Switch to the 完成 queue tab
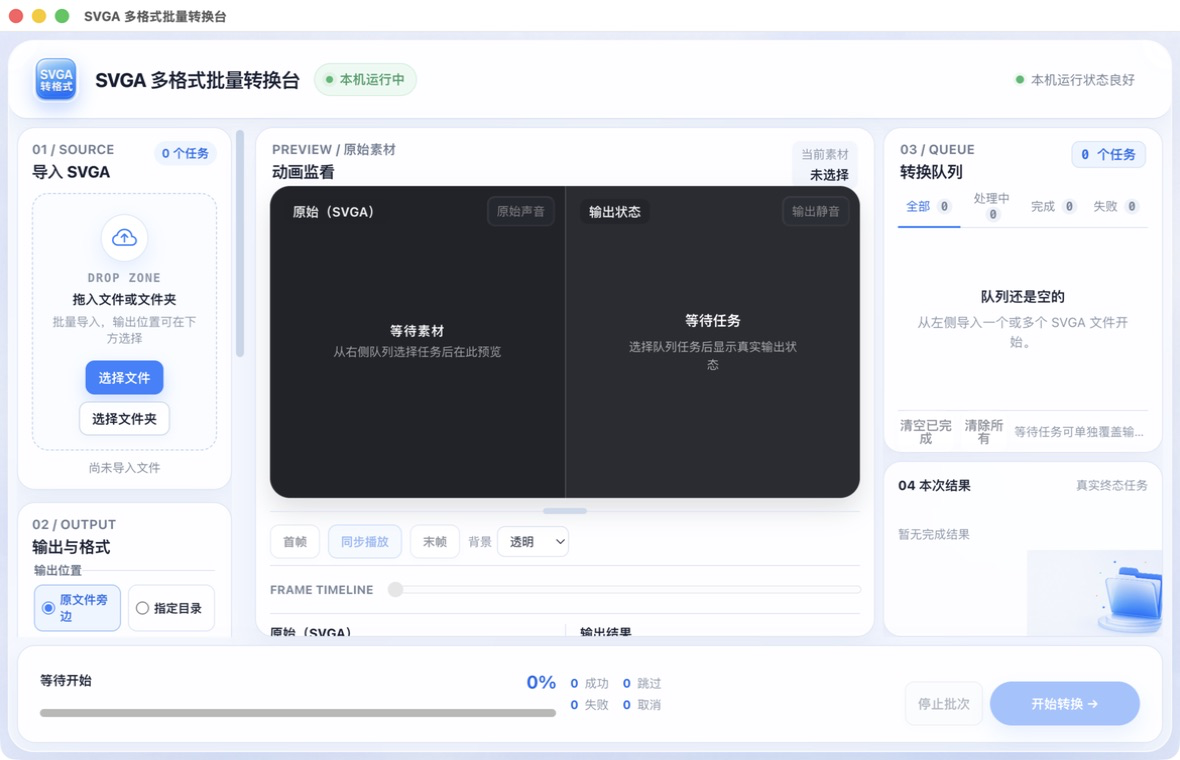This screenshot has height=760, width=1180. click(1053, 206)
